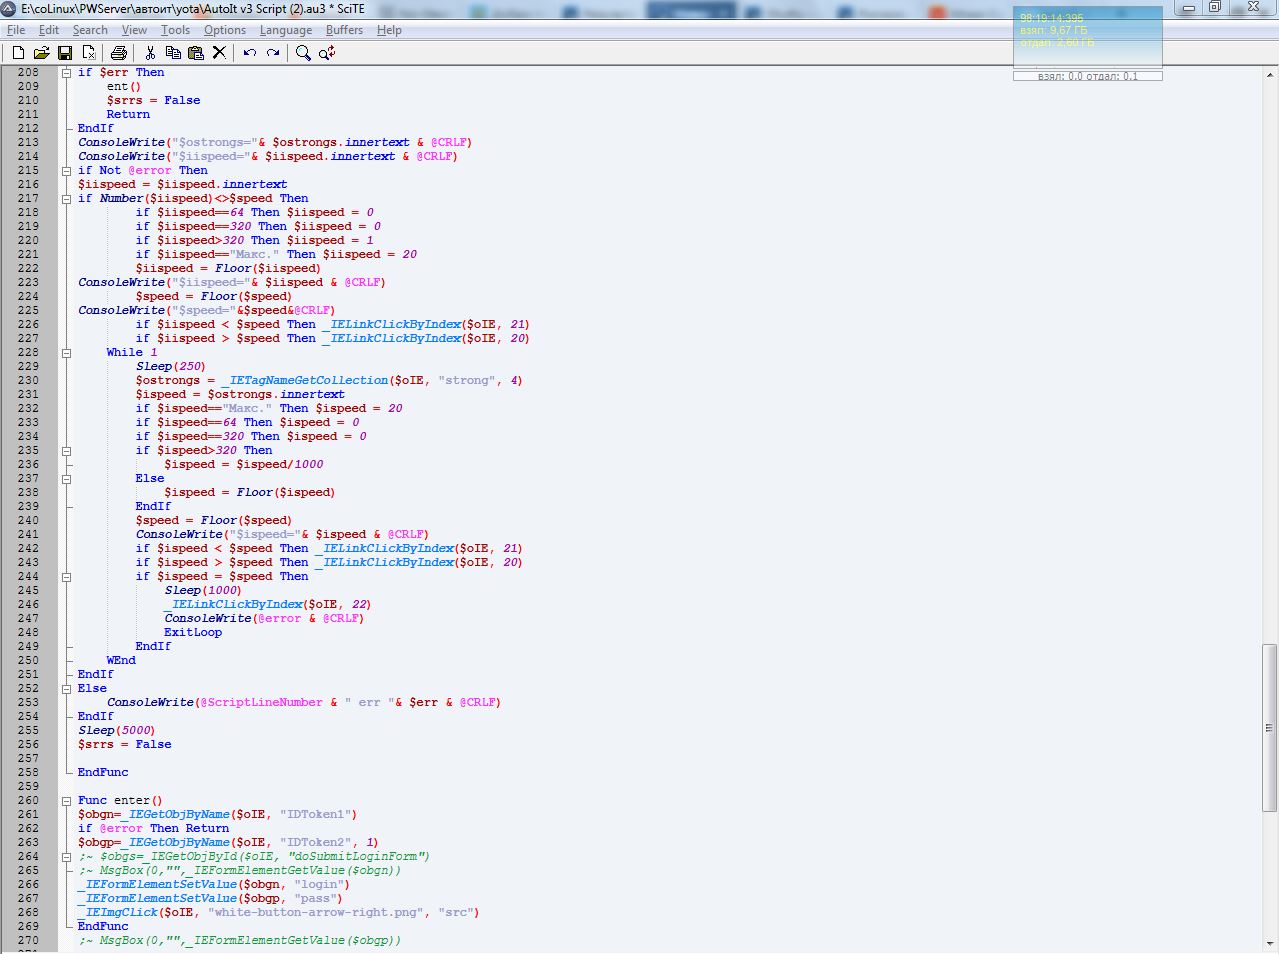Viewport: 1279px width, 954px height.
Task: Undo the last edit with the toolbar arrow
Action: point(250,53)
